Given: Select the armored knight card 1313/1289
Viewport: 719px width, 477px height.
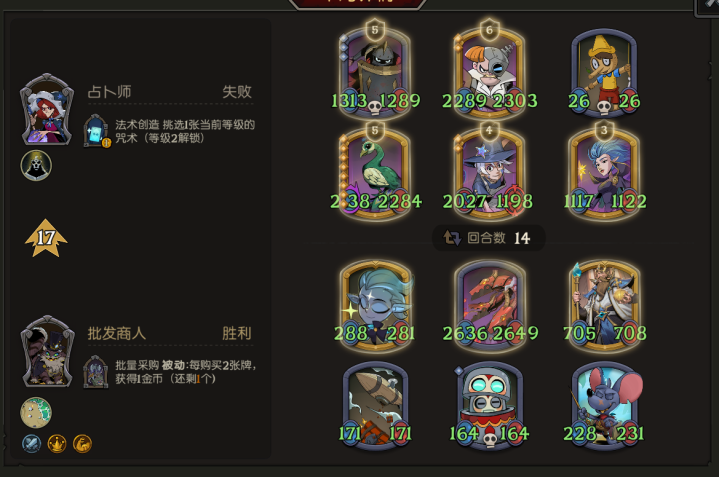Looking at the screenshot, I should pyautogui.click(x=375, y=70).
